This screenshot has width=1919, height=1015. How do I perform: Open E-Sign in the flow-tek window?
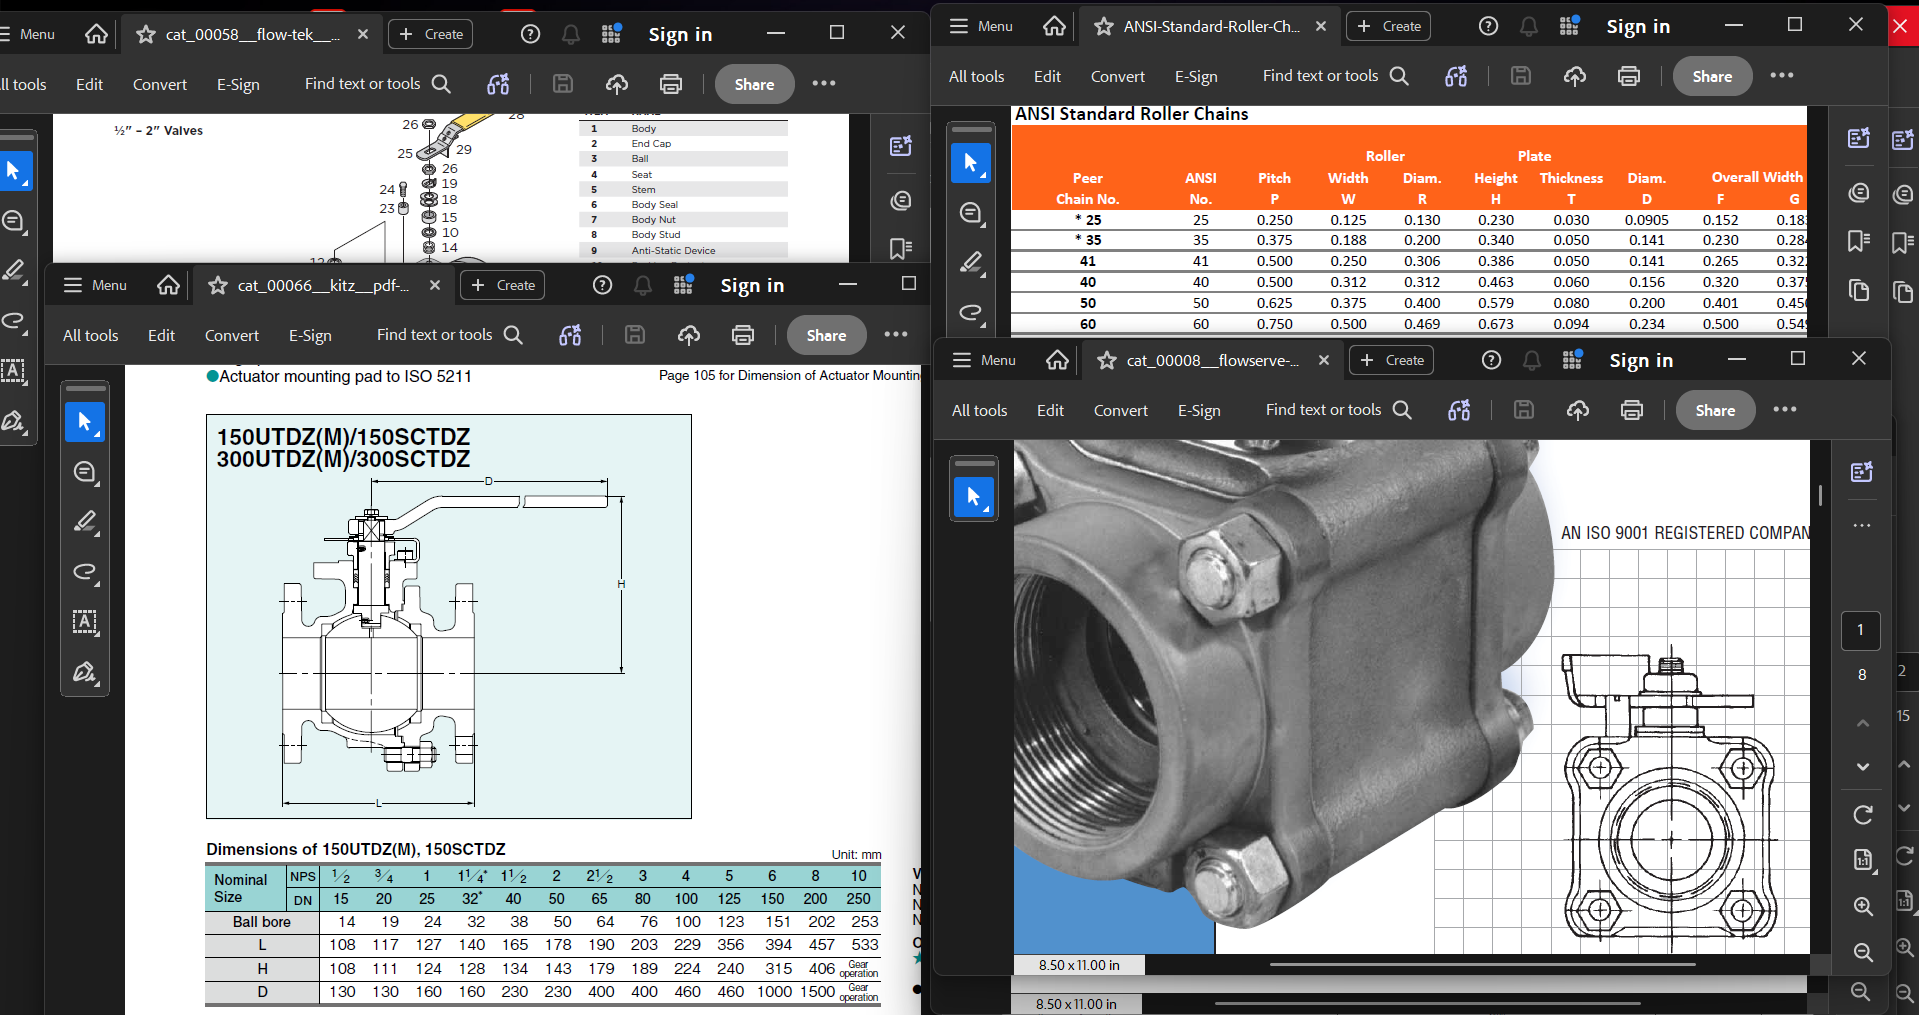point(238,84)
